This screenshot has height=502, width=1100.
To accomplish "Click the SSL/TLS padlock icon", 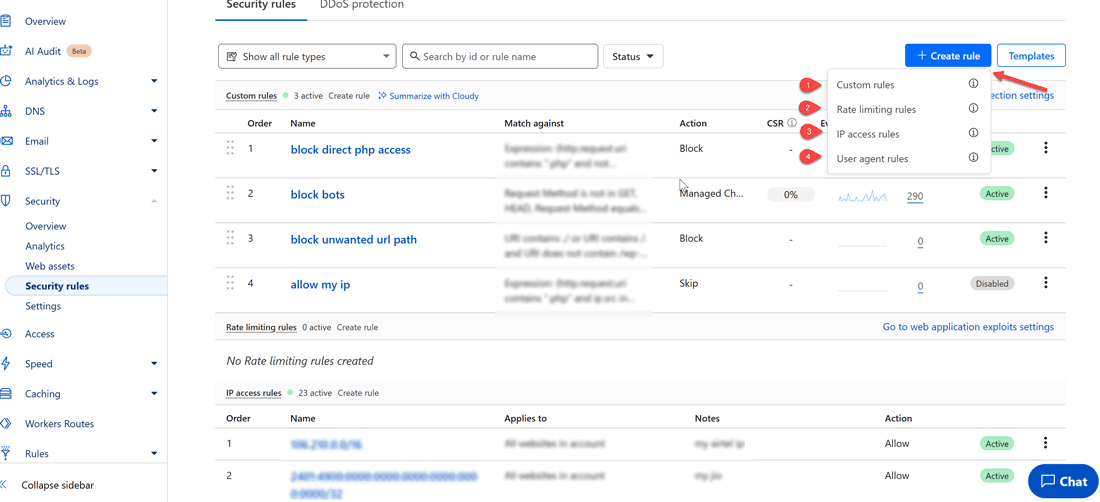I will click(6, 171).
